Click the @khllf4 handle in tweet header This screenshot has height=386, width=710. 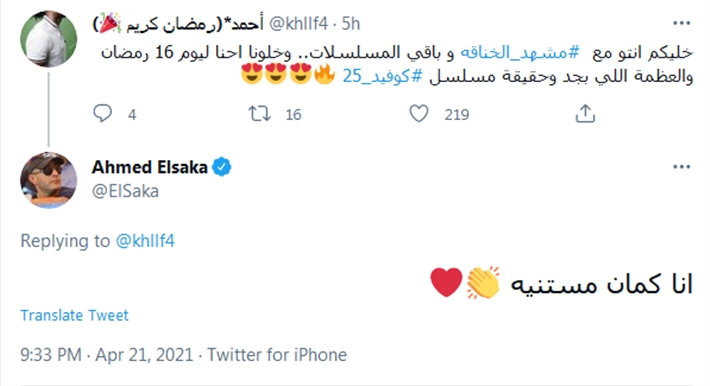click(x=298, y=24)
